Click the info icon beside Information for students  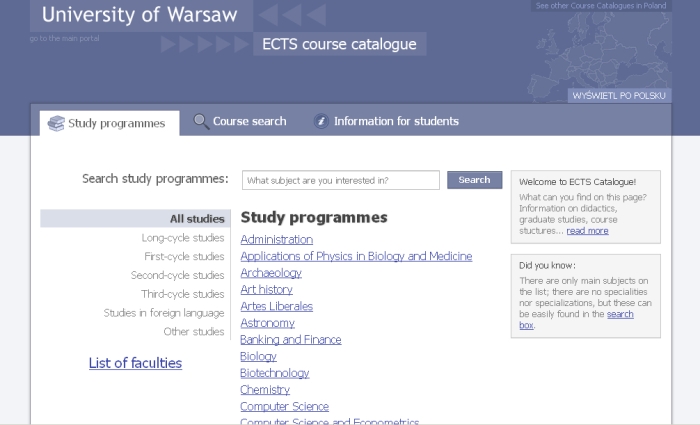(x=321, y=121)
